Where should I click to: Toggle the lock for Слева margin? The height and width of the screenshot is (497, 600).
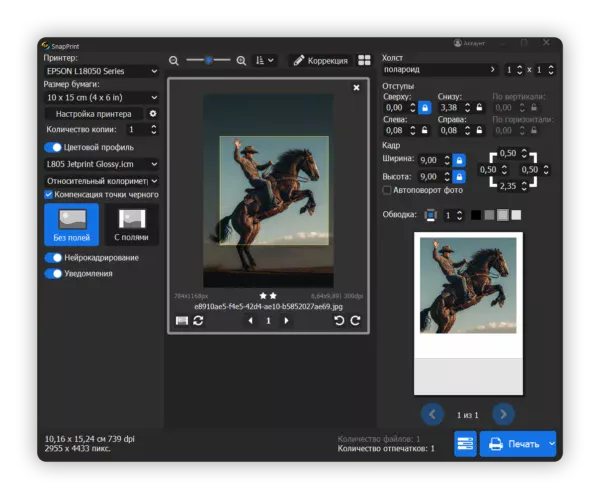point(425,130)
